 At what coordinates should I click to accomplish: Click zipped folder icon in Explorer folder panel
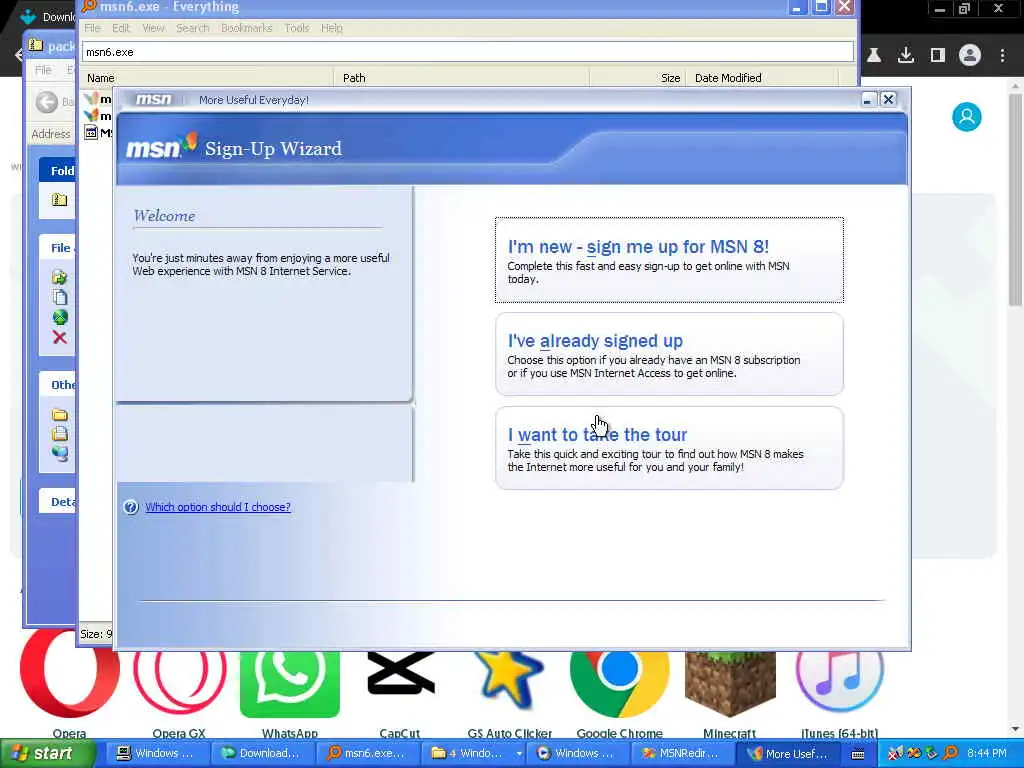(x=59, y=199)
